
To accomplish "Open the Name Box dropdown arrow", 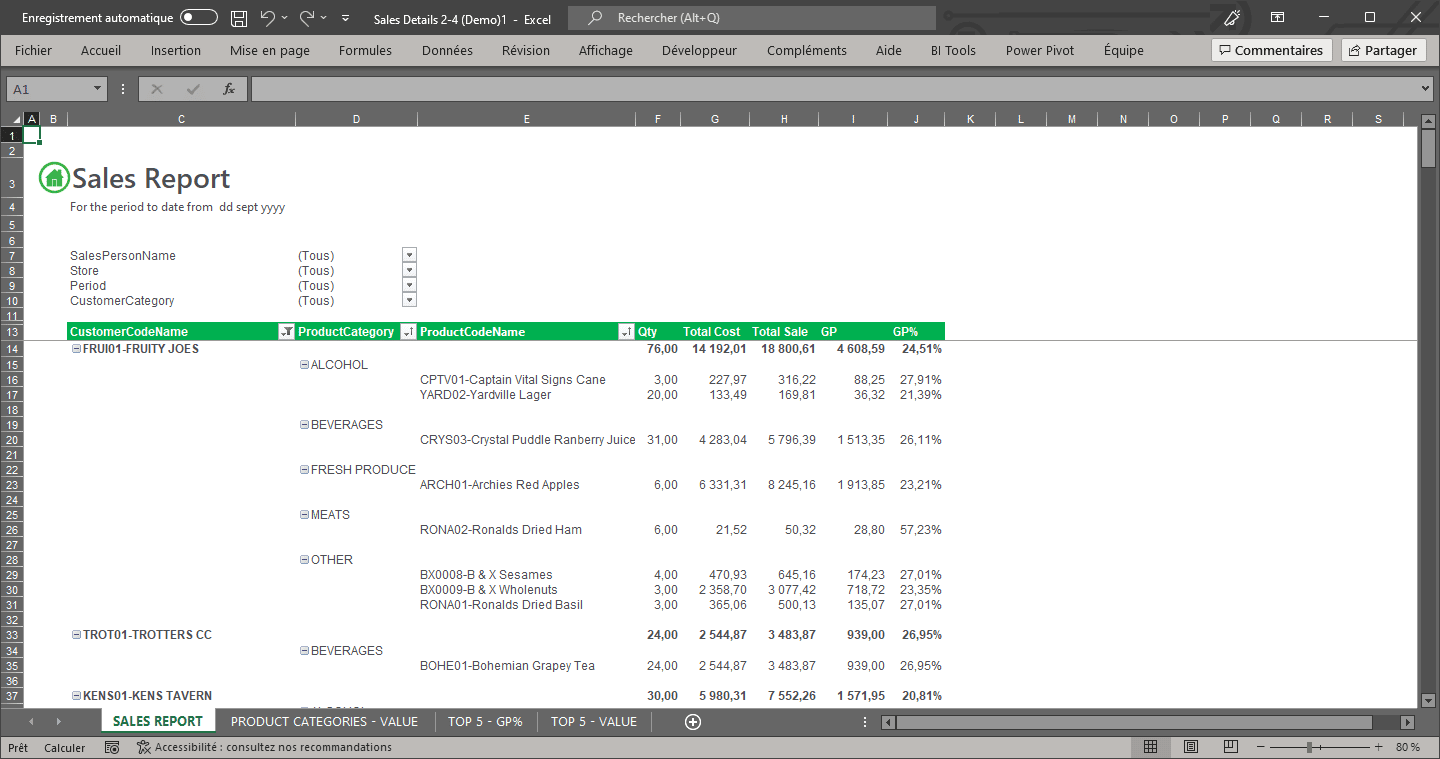I will pyautogui.click(x=97, y=89).
